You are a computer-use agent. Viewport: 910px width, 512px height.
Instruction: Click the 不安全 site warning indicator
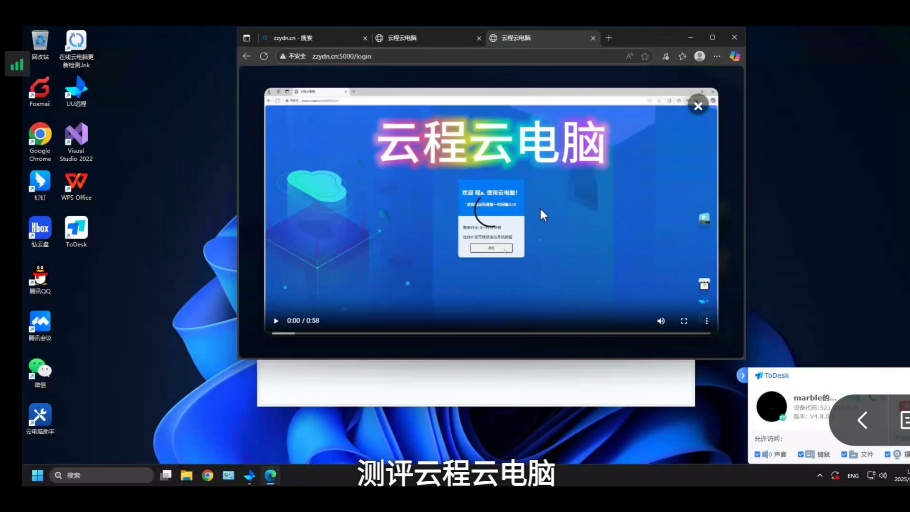click(292, 56)
